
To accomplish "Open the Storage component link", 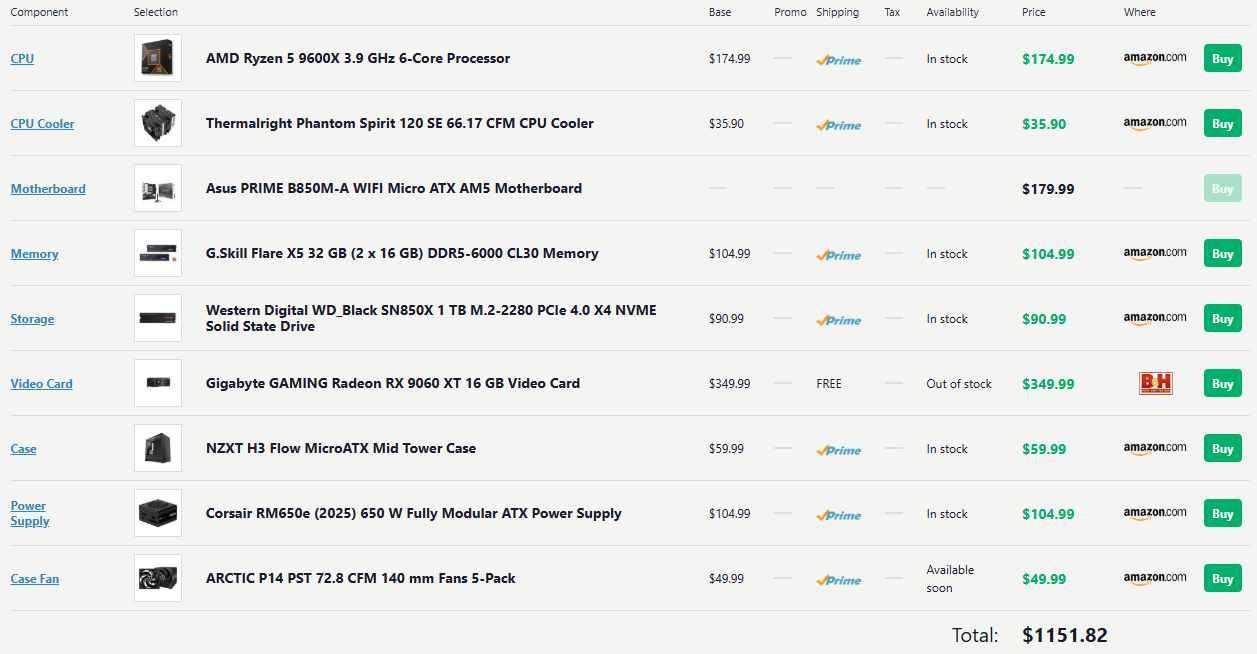I will coord(32,319).
